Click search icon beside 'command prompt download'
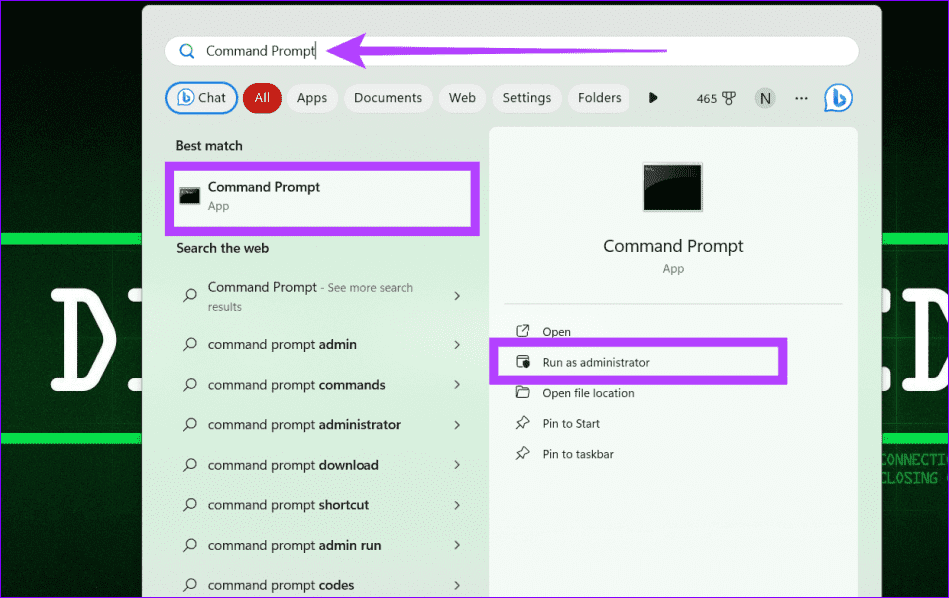949x598 pixels. click(190, 465)
